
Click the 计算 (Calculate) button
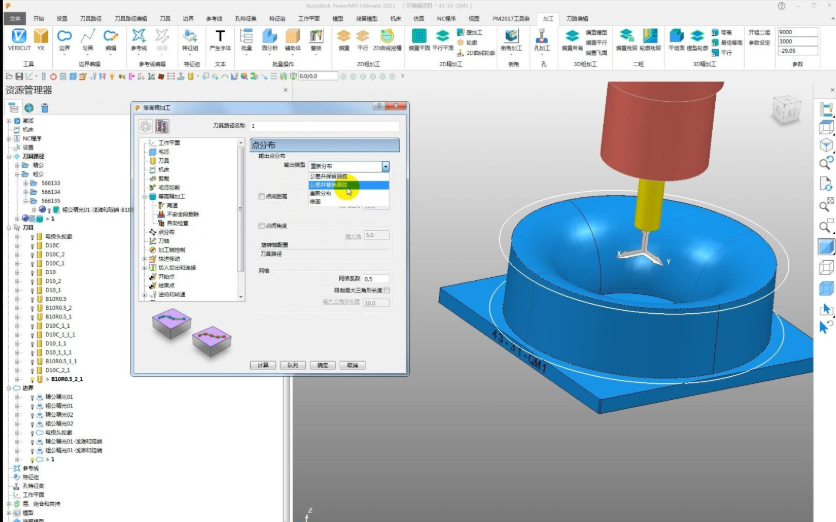tap(262, 366)
